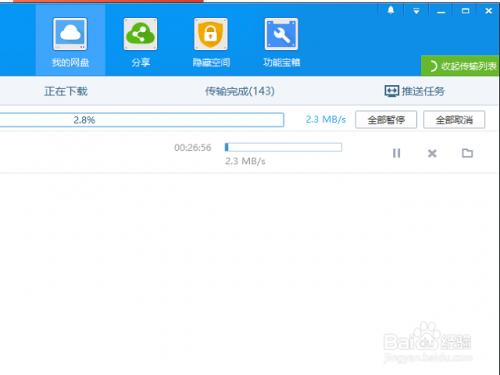Open the 隐藏空间 locked space icon
This screenshot has width=500, height=375.
[x=211, y=34]
